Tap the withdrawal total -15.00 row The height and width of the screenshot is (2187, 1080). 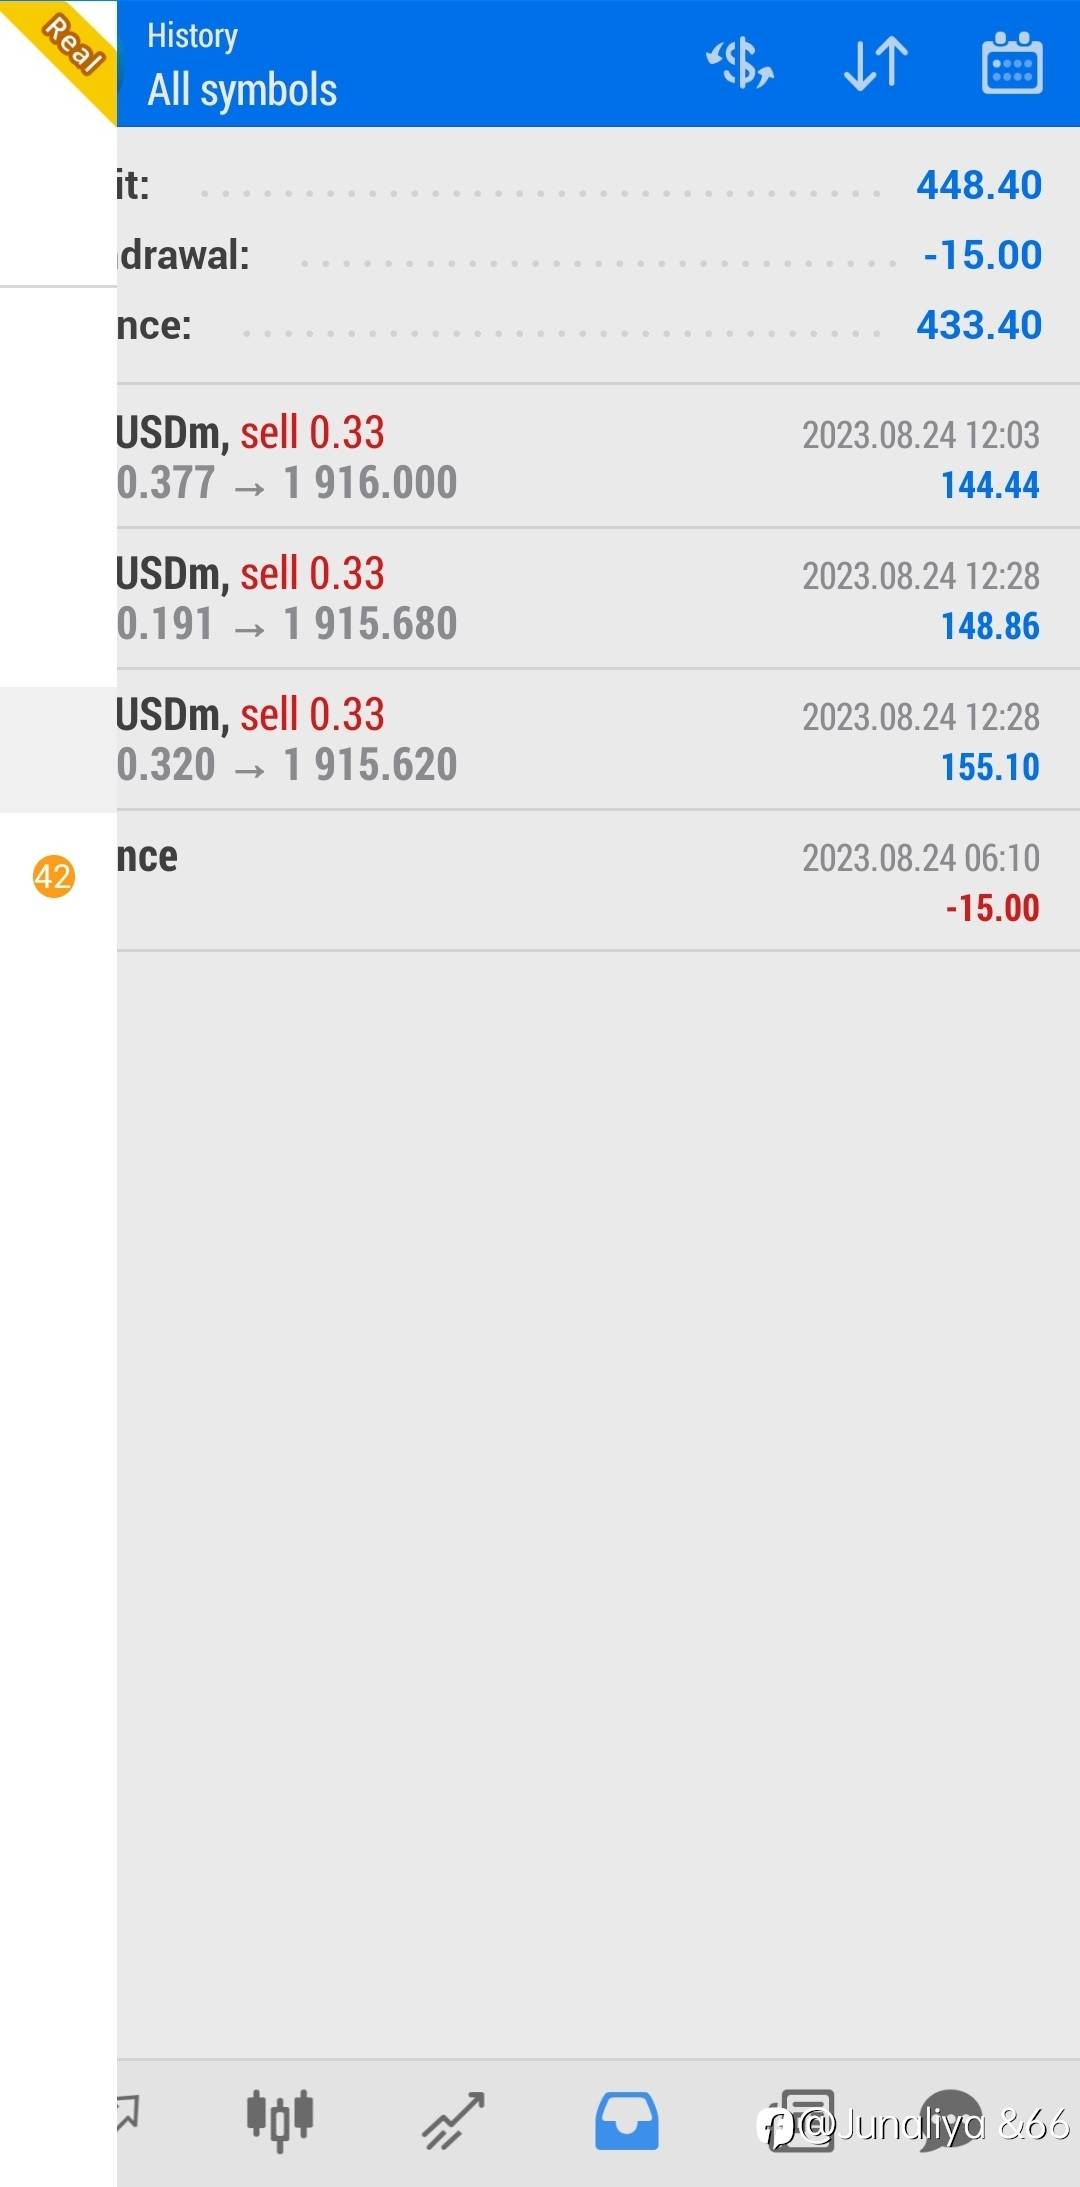[x=580, y=255]
